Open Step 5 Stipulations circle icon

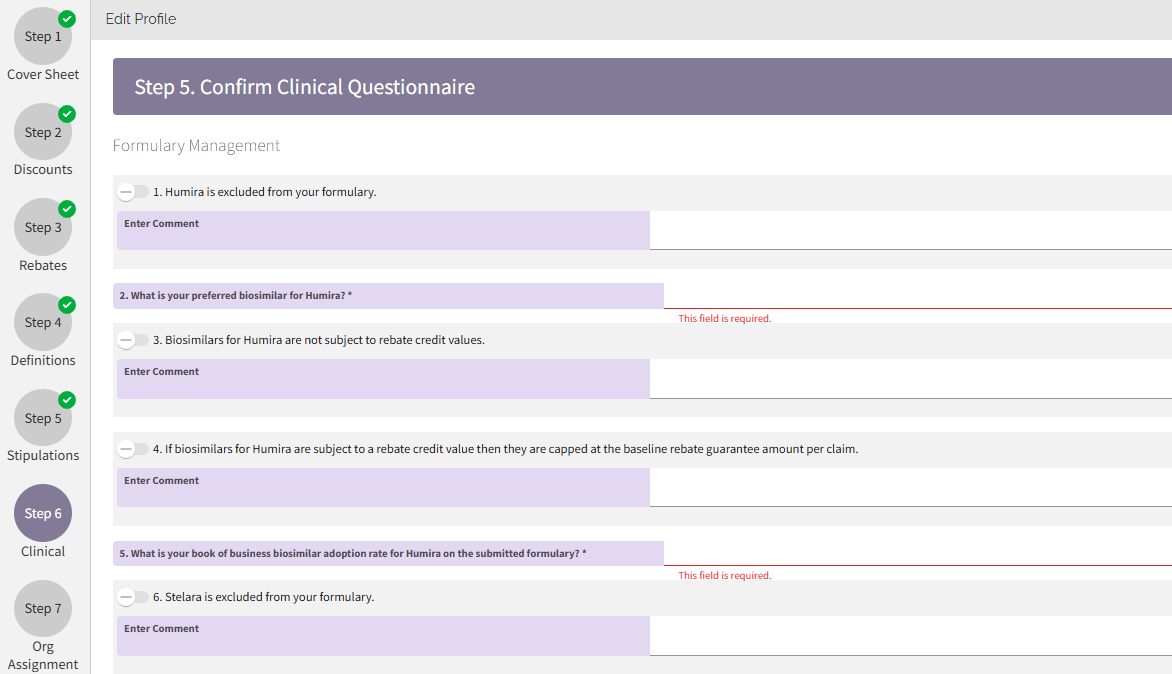(42, 417)
